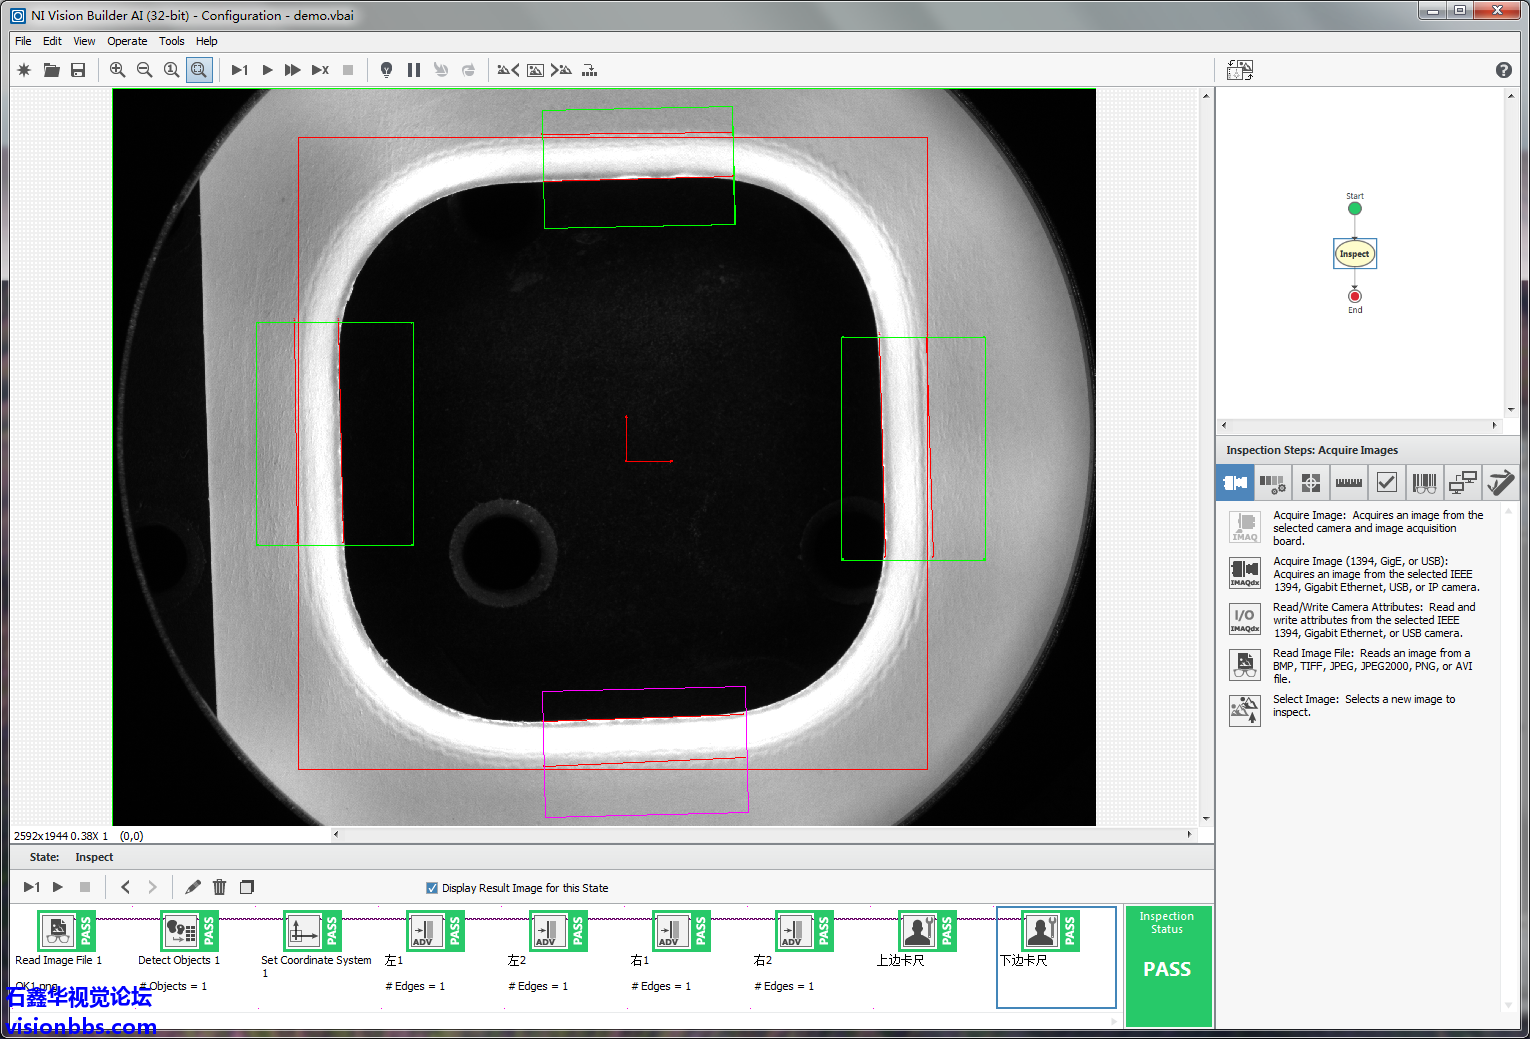Select the Locate Features crosshair tab
This screenshot has width=1530, height=1039.
pyautogui.click(x=1310, y=483)
